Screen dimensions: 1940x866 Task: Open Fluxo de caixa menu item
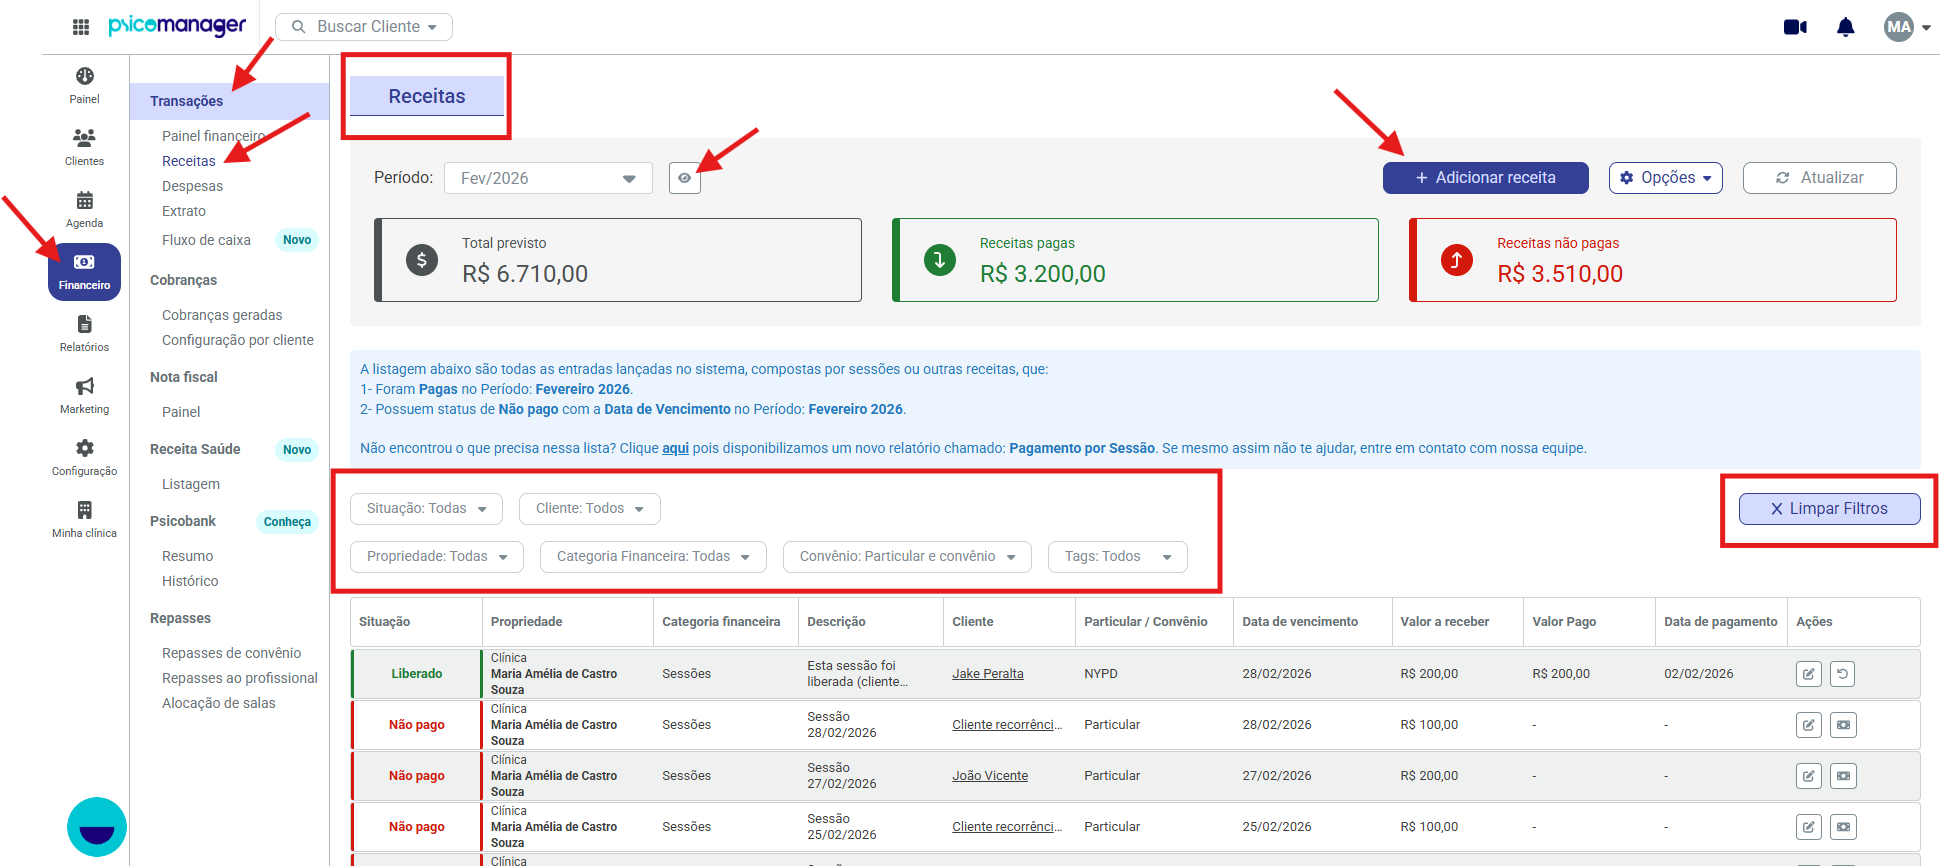point(207,240)
